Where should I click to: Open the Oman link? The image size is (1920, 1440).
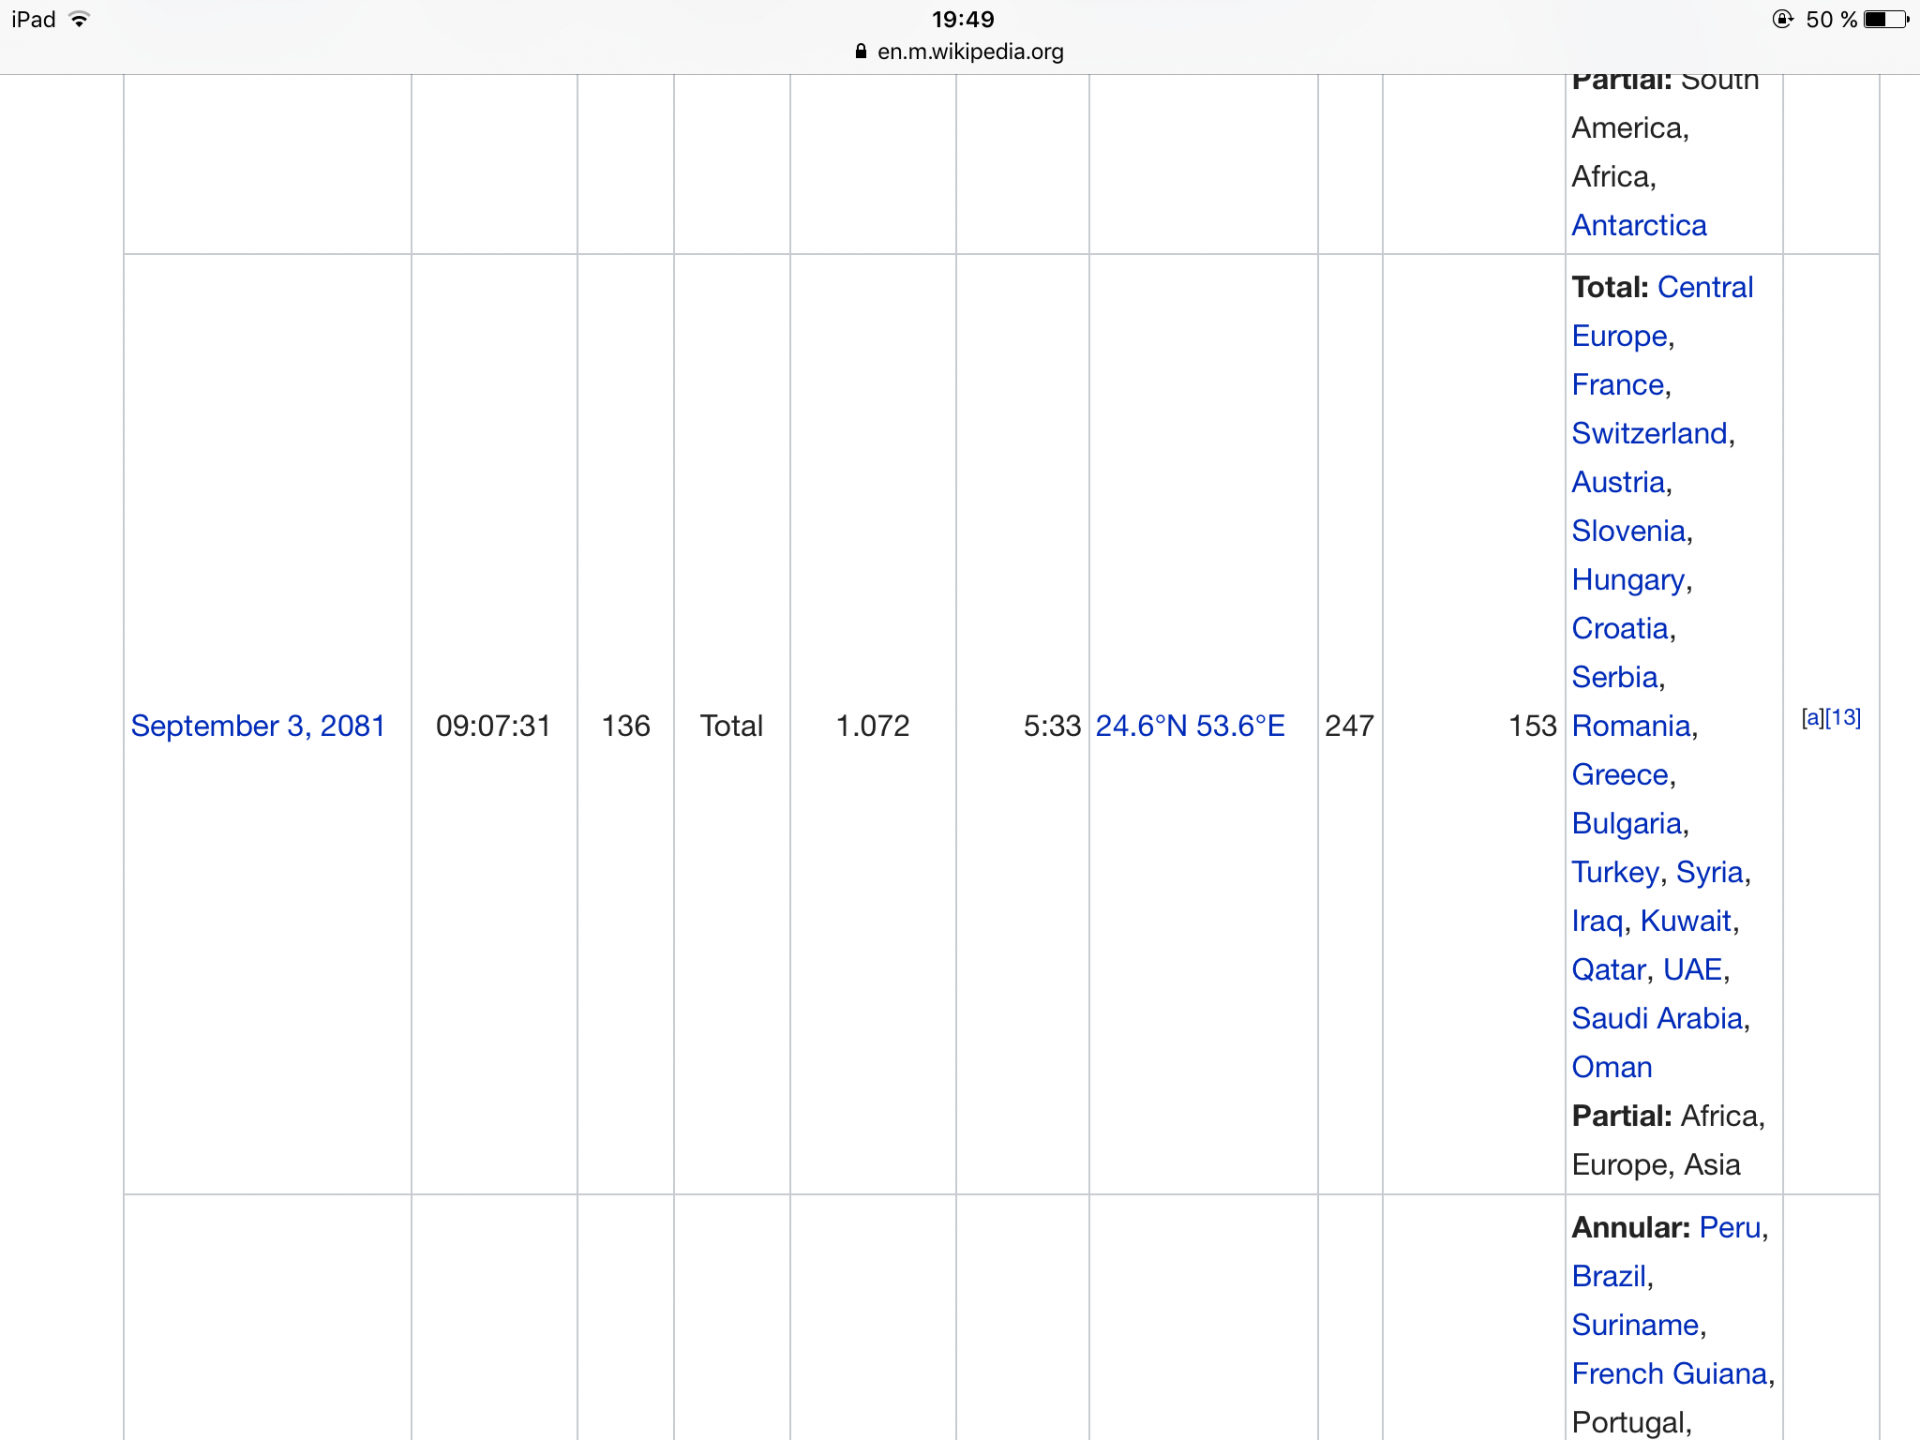click(x=1612, y=1067)
